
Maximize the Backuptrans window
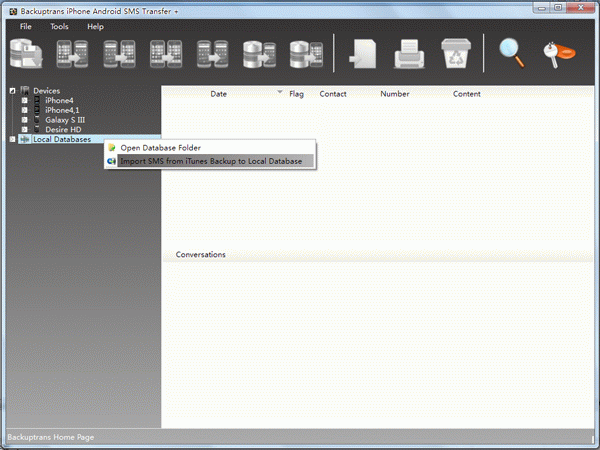pos(558,8)
